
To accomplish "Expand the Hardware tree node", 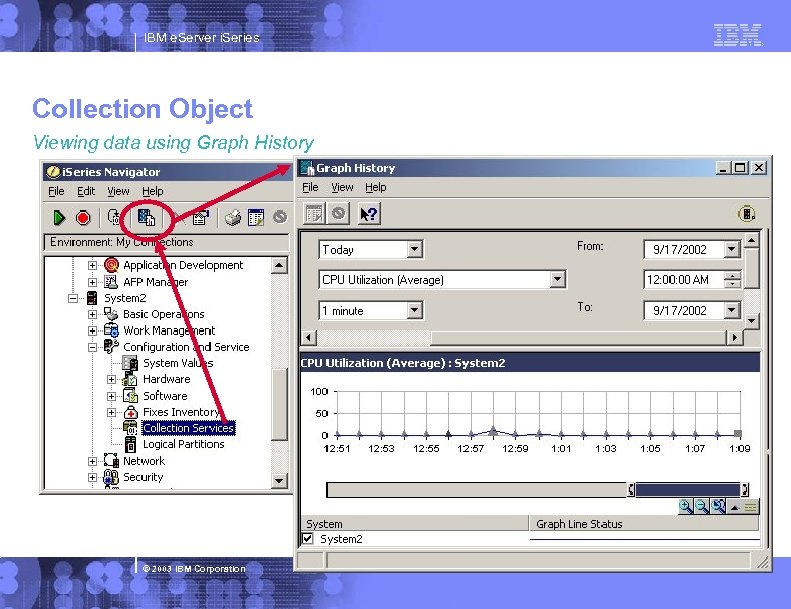I will click(x=111, y=379).
